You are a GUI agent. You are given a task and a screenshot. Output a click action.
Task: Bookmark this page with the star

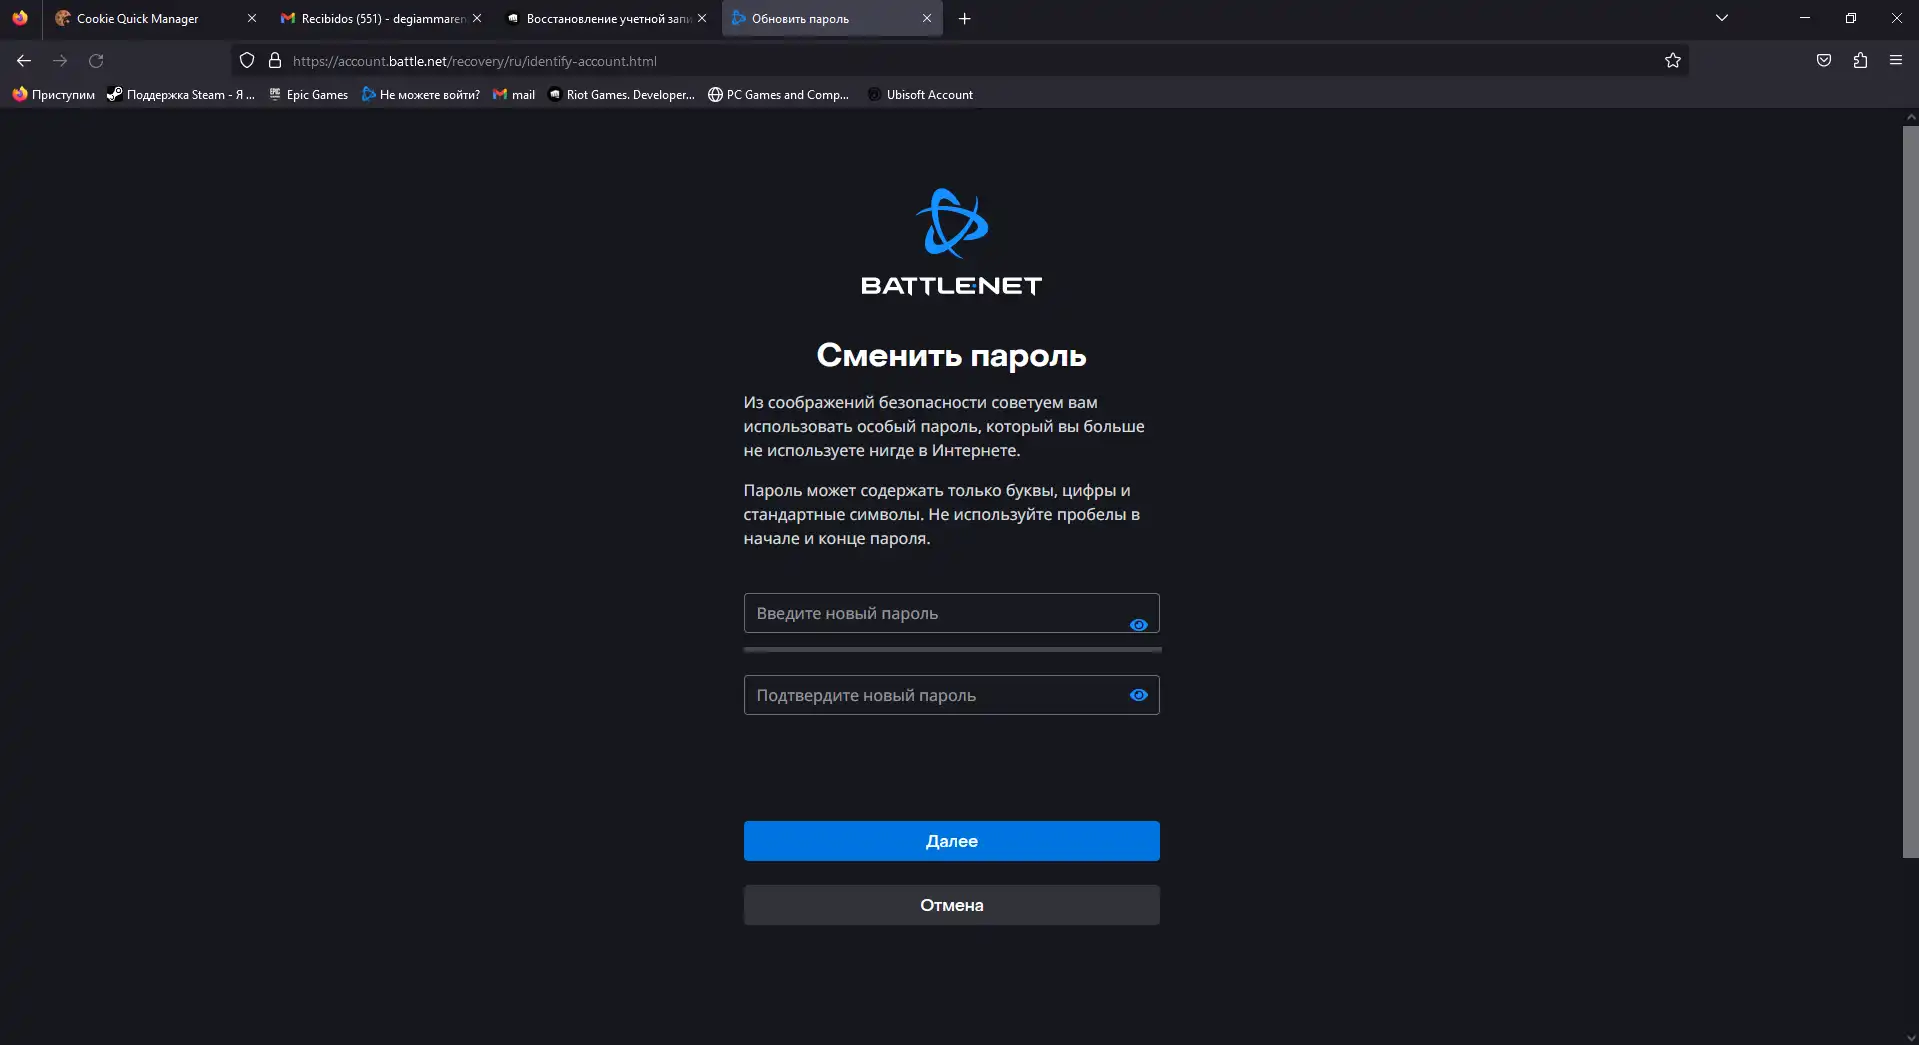(1672, 61)
